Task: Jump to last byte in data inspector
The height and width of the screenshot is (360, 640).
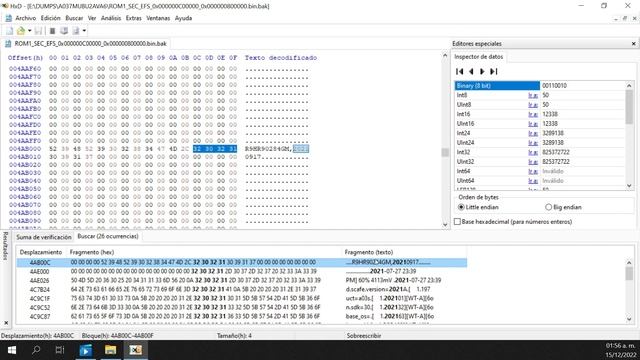Action: [x=493, y=71]
